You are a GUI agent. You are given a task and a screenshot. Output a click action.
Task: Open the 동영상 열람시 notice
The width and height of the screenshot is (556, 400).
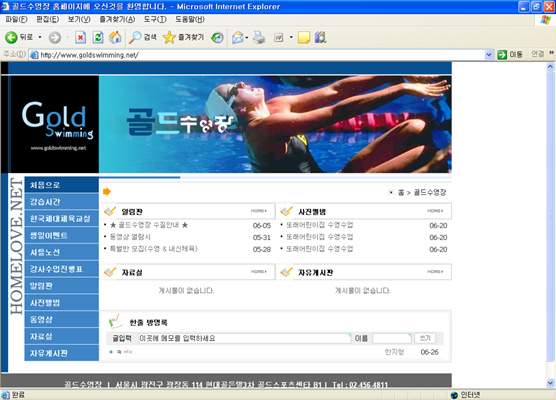pyautogui.click(x=130, y=237)
